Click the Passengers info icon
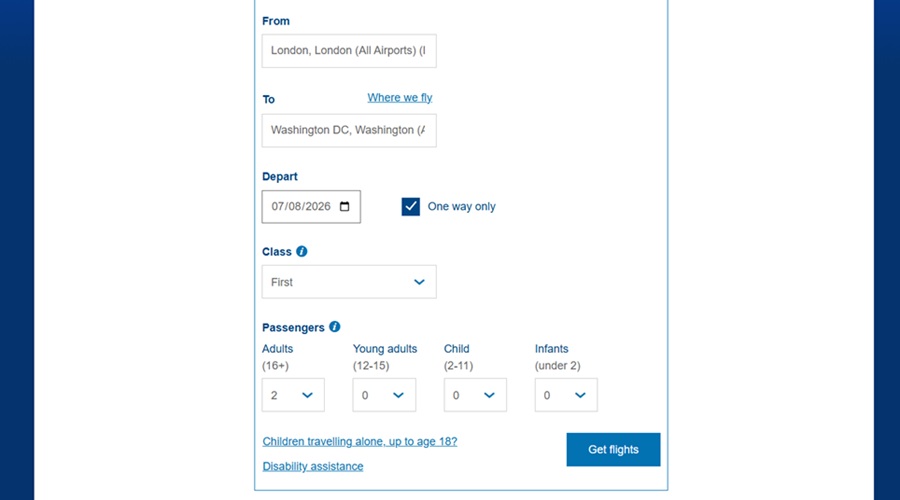Screen dimensions: 900x500 coord(335,327)
